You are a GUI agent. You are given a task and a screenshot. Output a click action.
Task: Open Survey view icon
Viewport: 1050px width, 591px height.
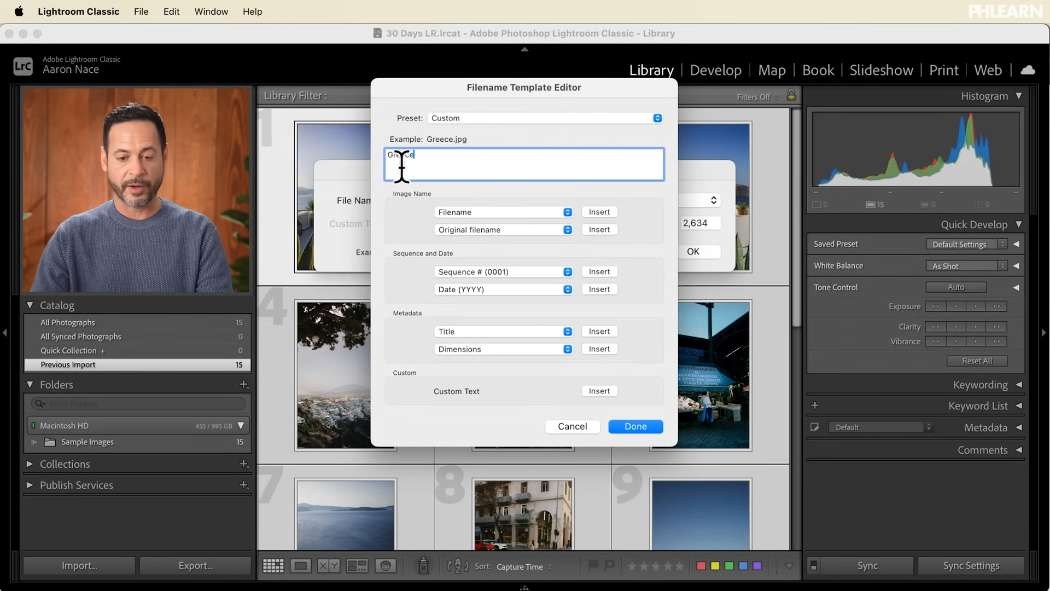click(357, 566)
